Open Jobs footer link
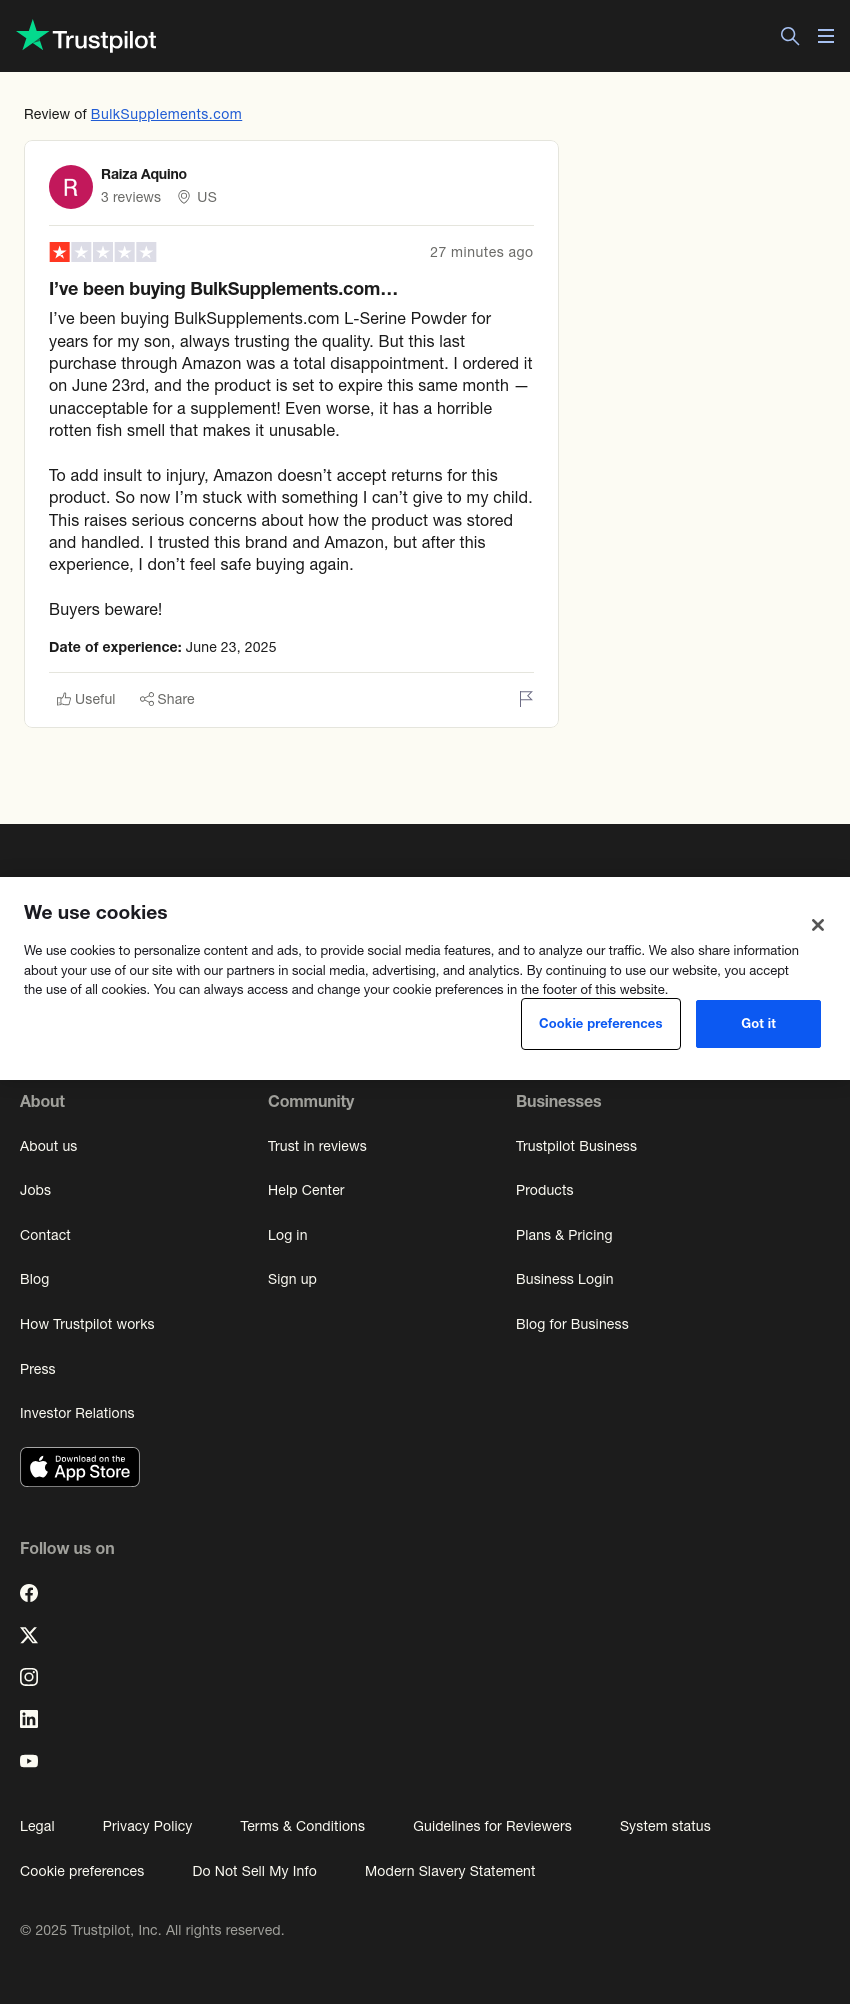The height and width of the screenshot is (2004, 850). click(x=35, y=1190)
